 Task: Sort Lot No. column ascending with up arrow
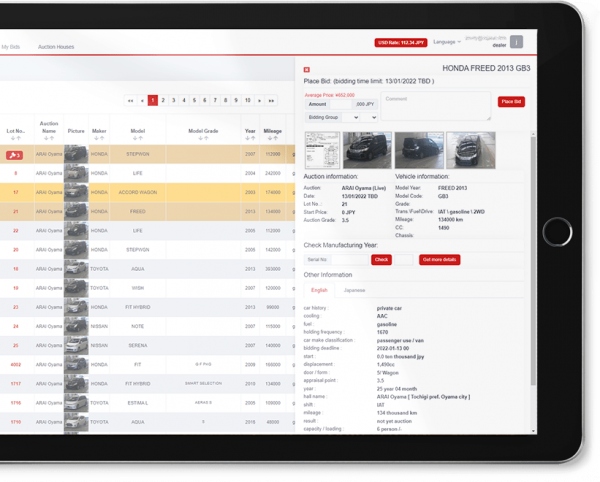(x=18, y=138)
